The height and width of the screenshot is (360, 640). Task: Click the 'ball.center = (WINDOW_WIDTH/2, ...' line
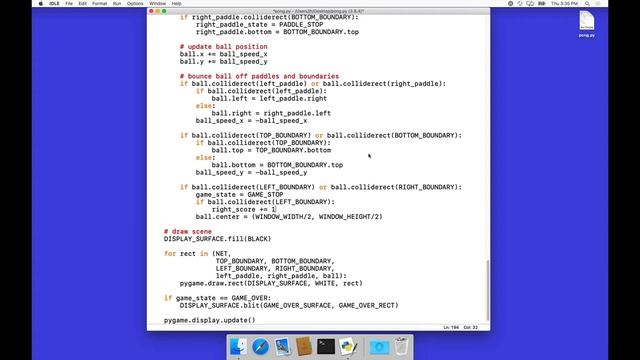click(x=289, y=217)
